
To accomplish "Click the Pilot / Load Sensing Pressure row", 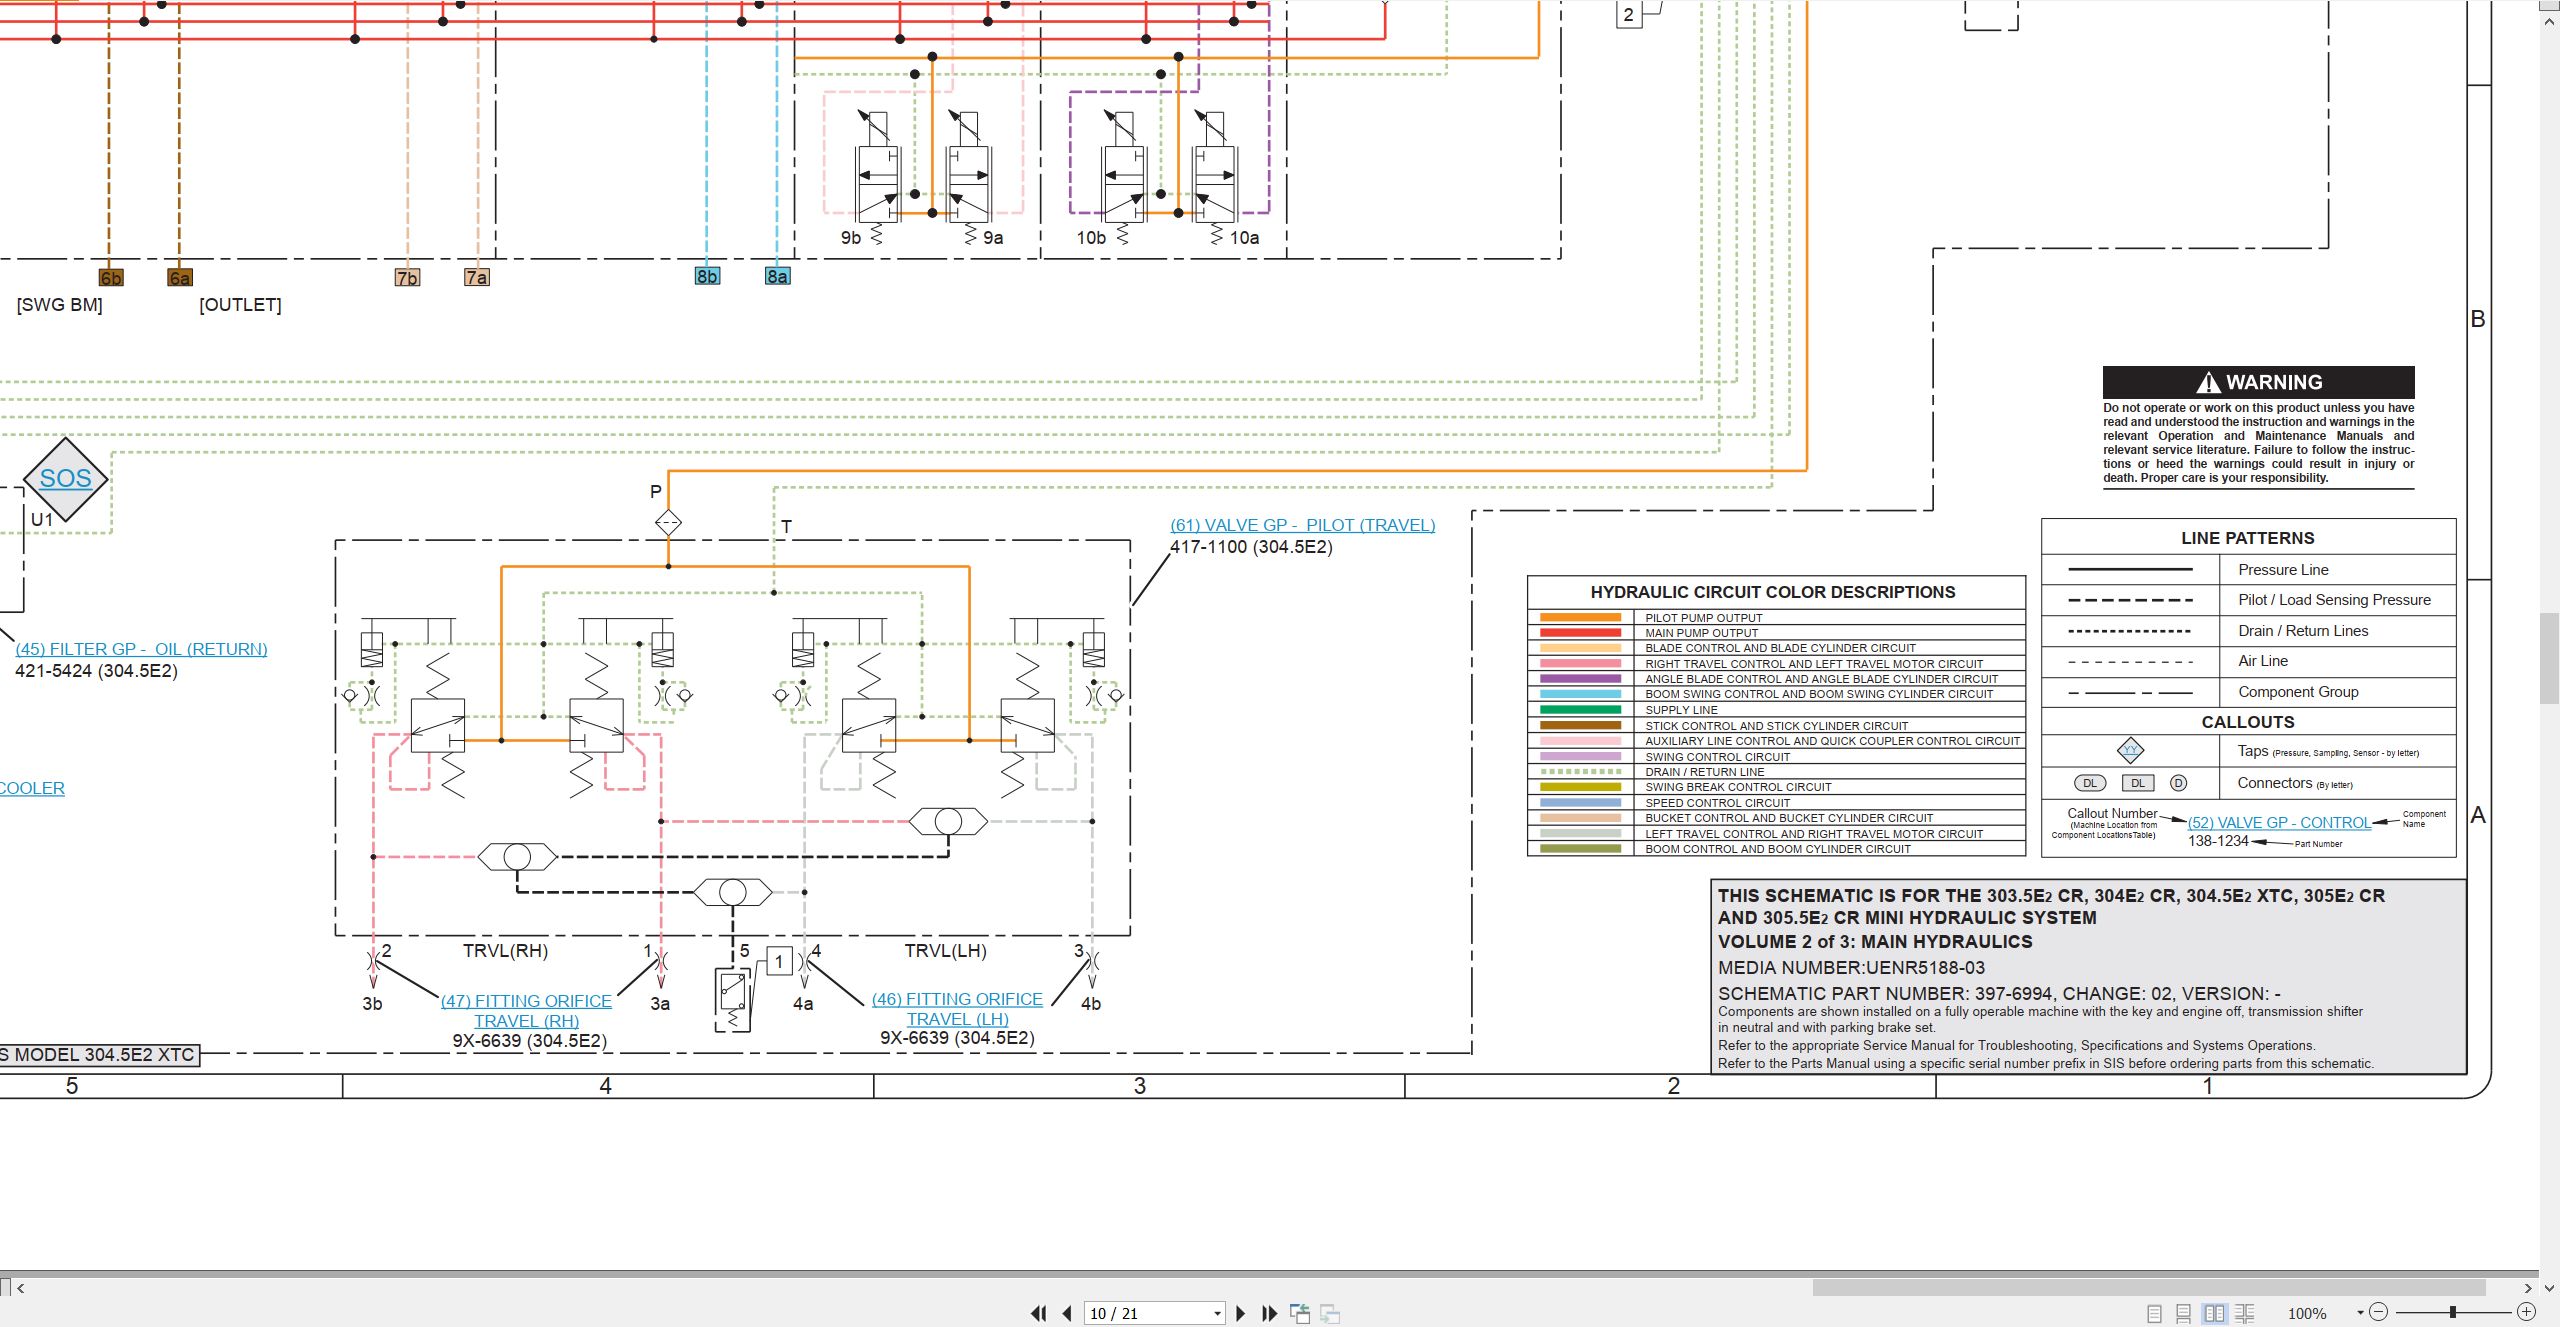I will click(x=2248, y=600).
